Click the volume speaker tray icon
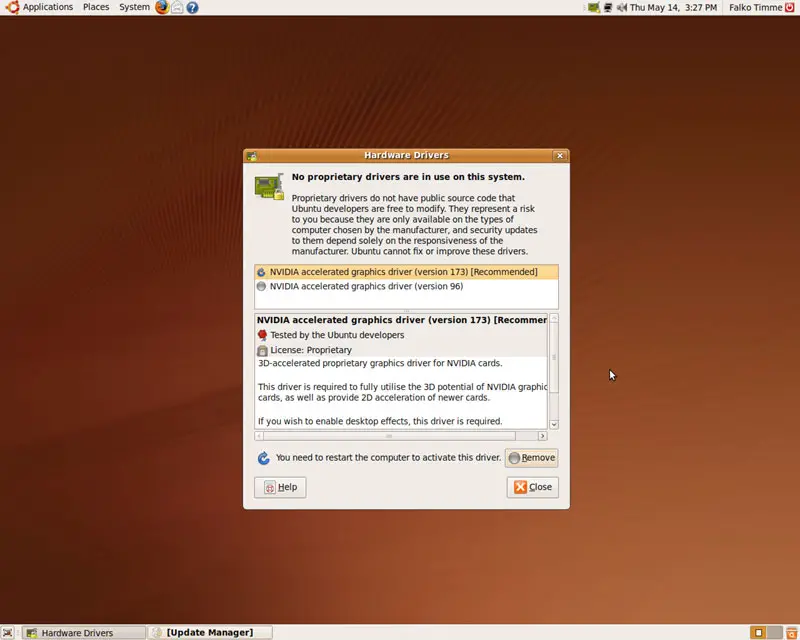The image size is (800, 640). click(x=621, y=7)
